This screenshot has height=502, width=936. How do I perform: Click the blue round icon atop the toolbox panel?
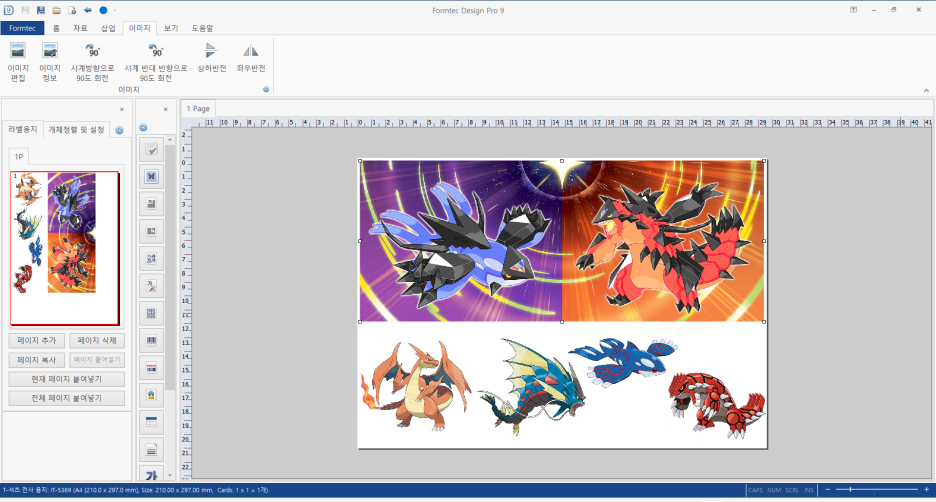click(x=143, y=127)
